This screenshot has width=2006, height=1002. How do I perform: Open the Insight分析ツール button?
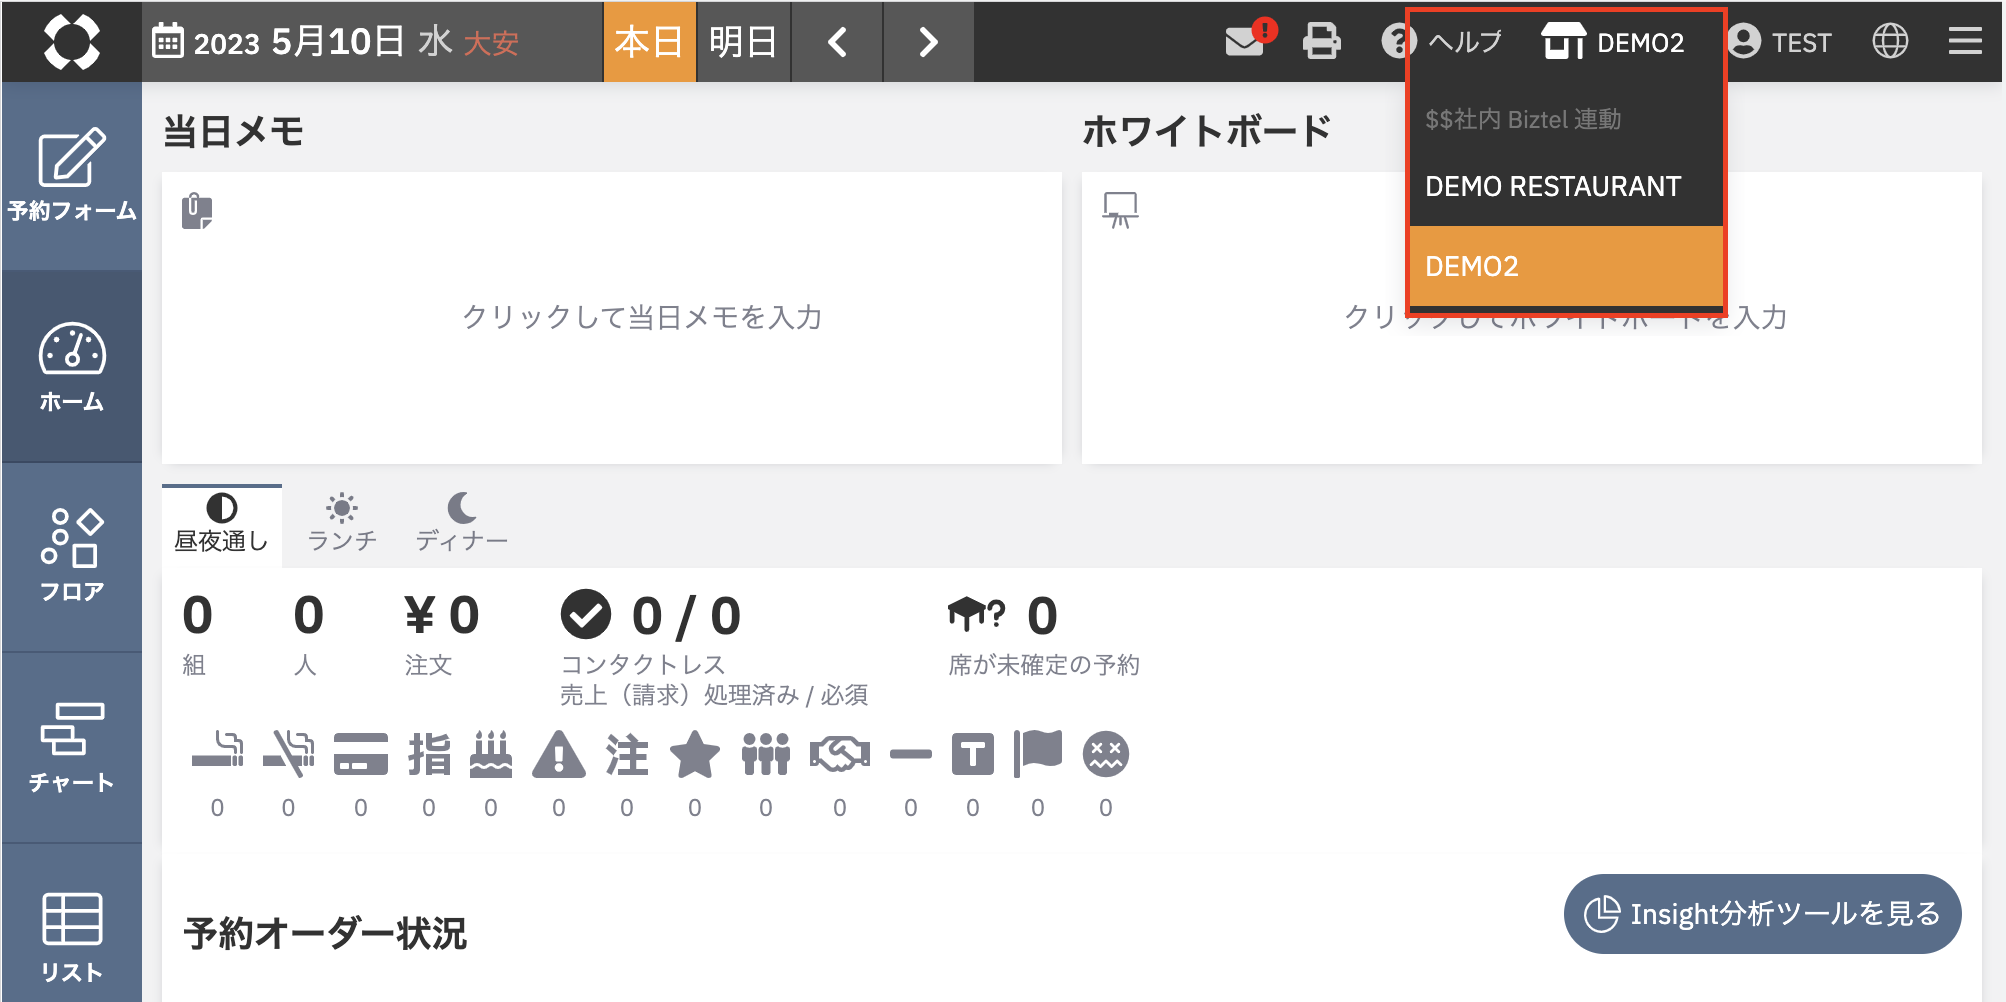1762,914
